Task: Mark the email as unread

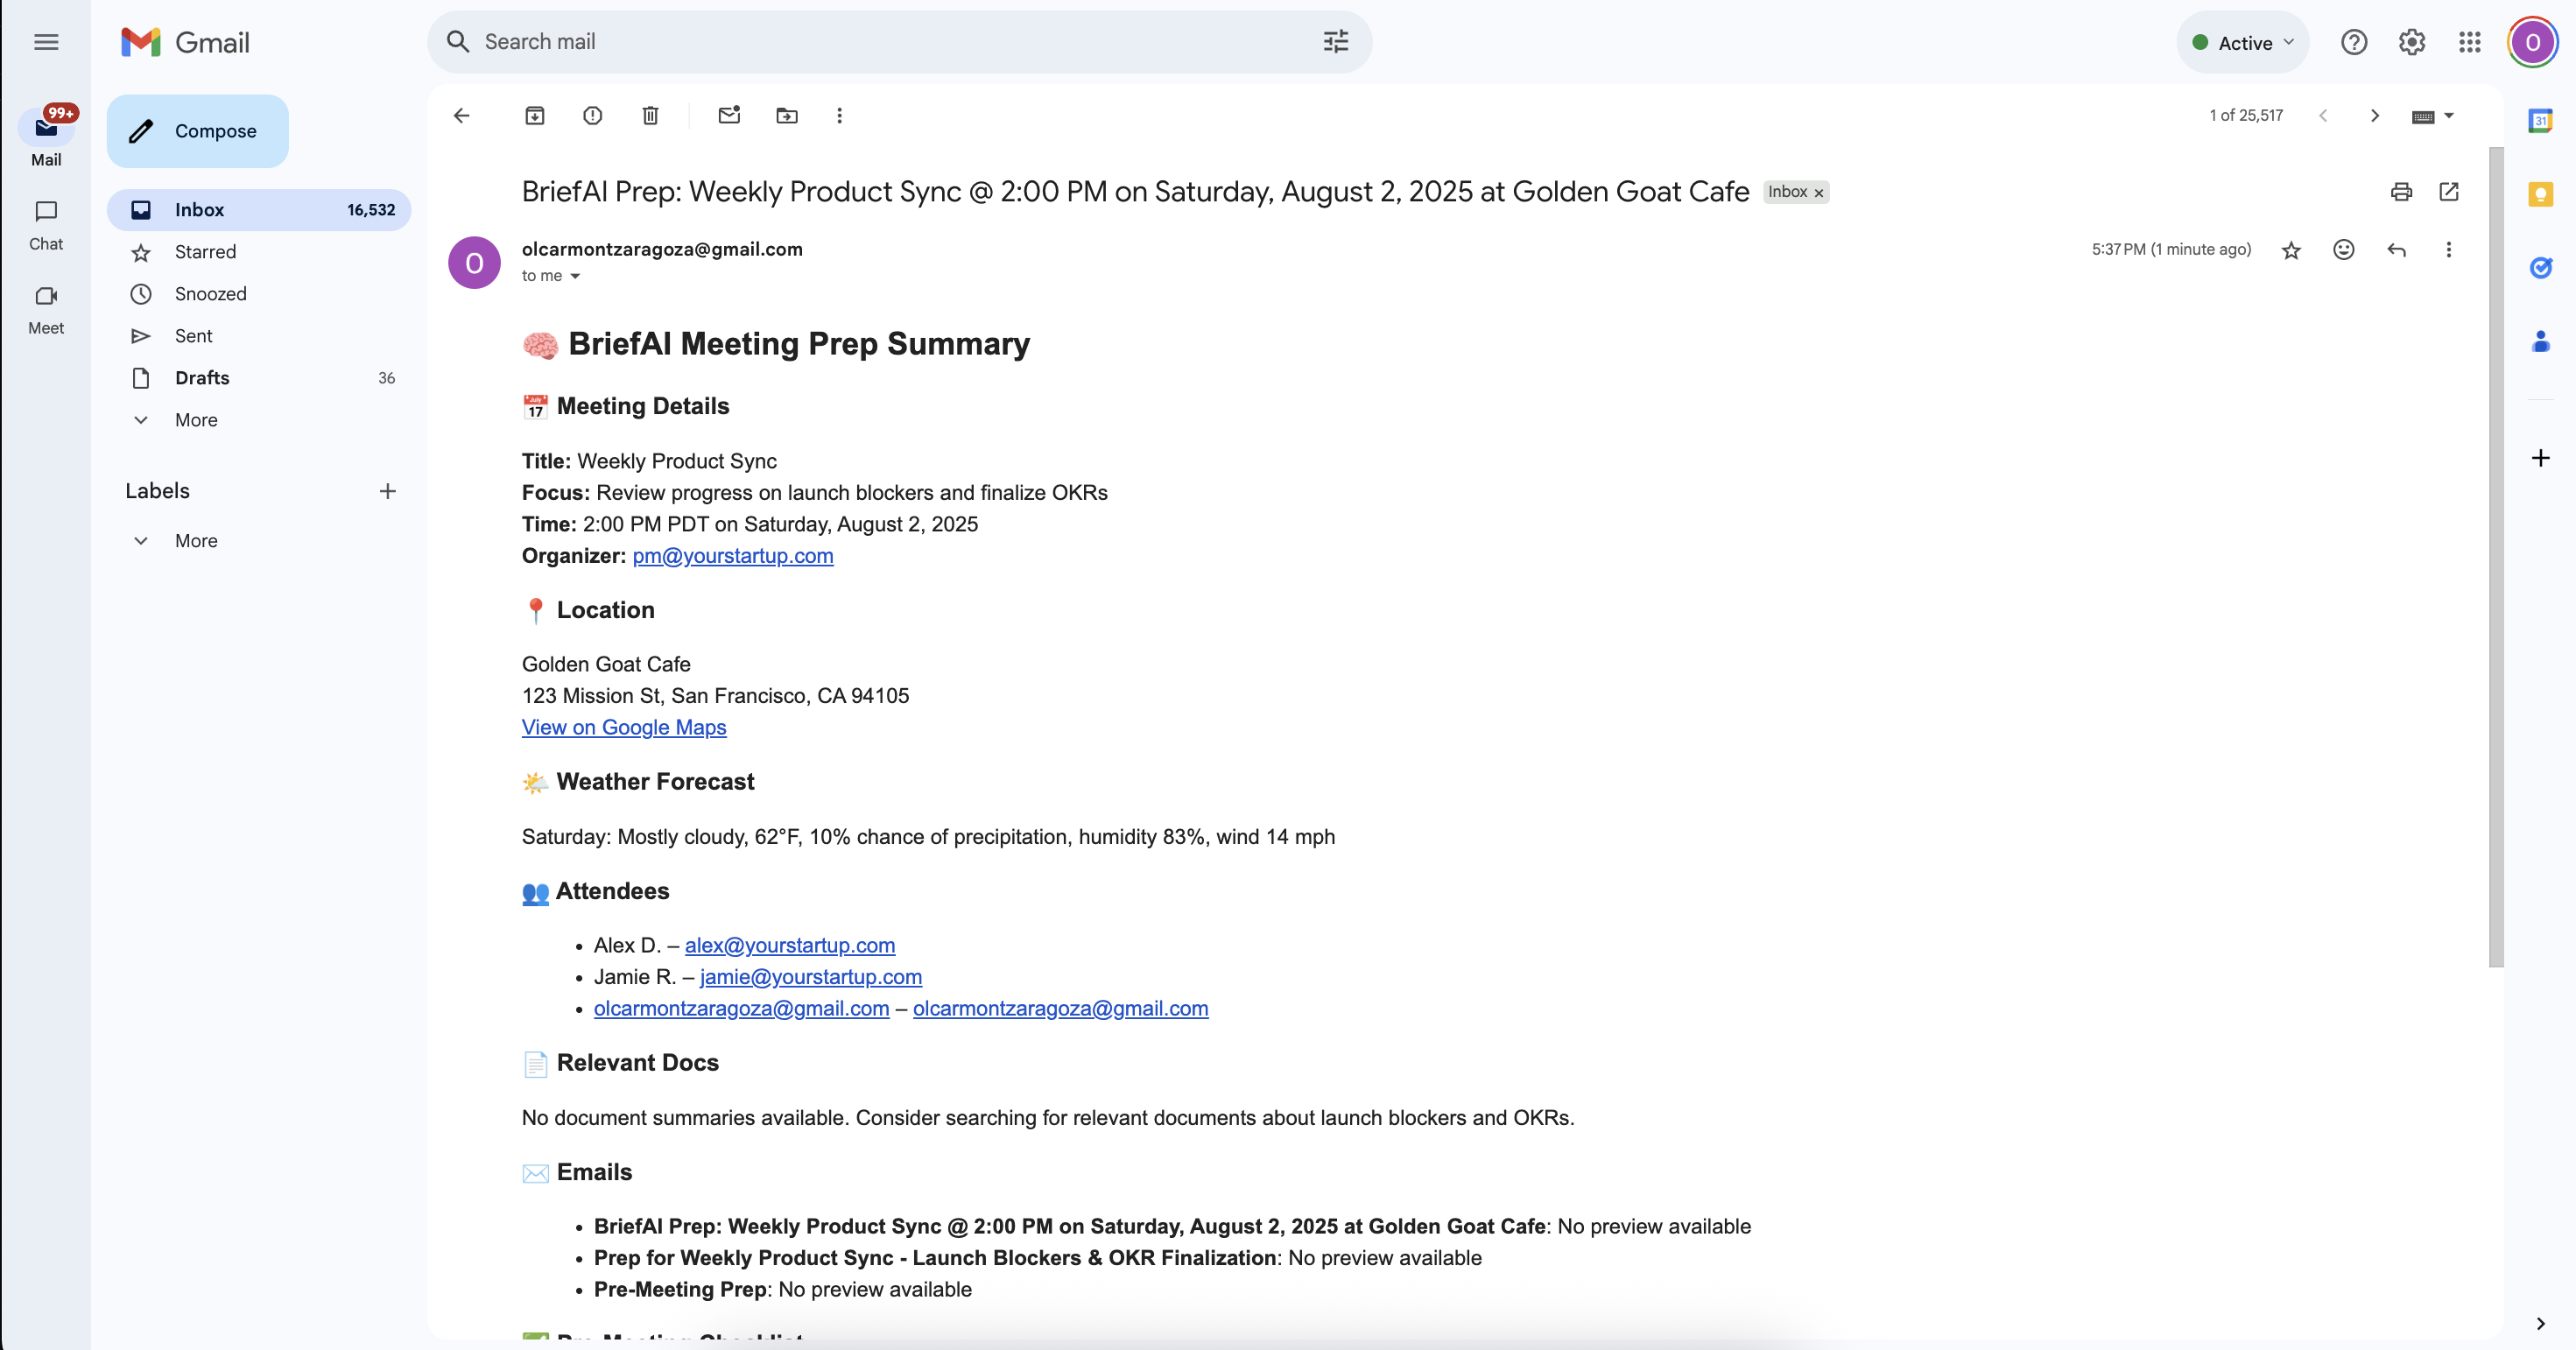Action: click(729, 116)
